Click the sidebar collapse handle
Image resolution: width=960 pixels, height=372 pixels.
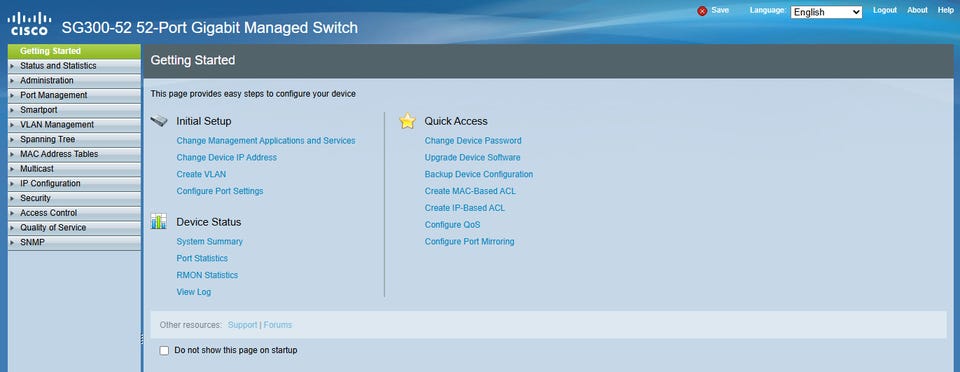(x=142, y=338)
